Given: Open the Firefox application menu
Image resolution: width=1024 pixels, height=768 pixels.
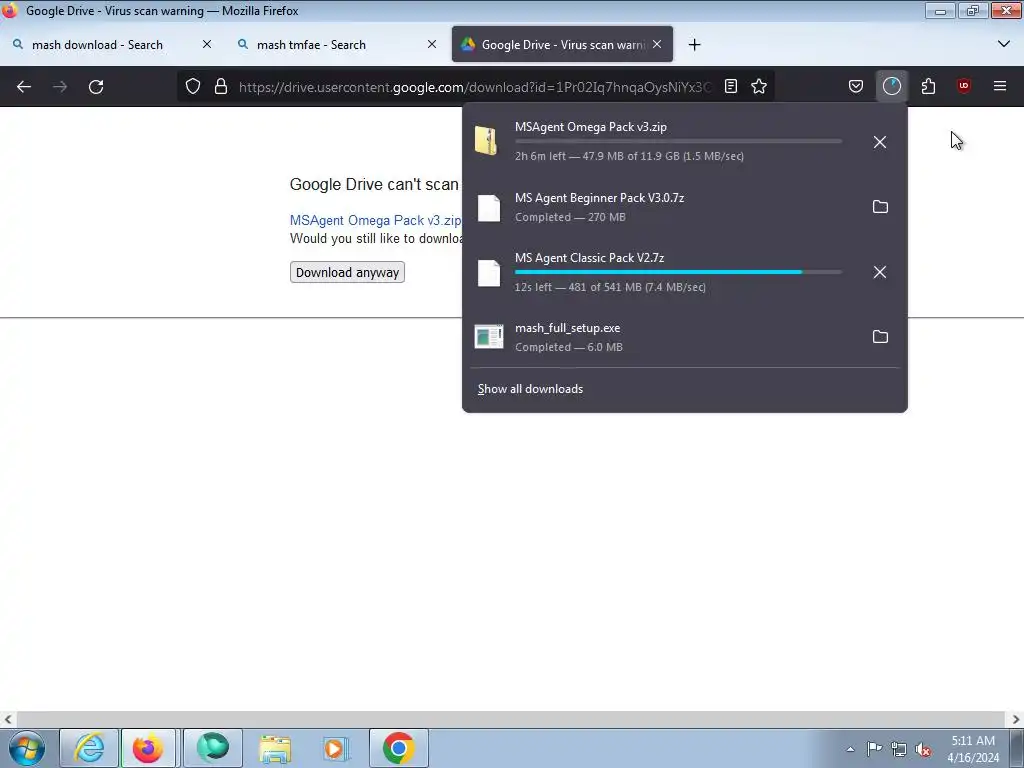Looking at the screenshot, I should [1000, 86].
